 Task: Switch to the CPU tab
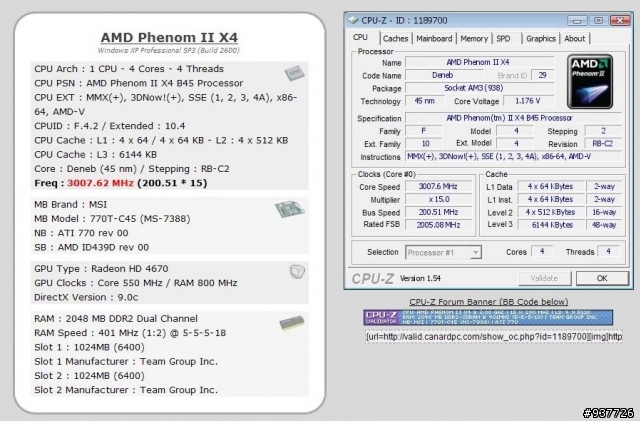tap(360, 38)
